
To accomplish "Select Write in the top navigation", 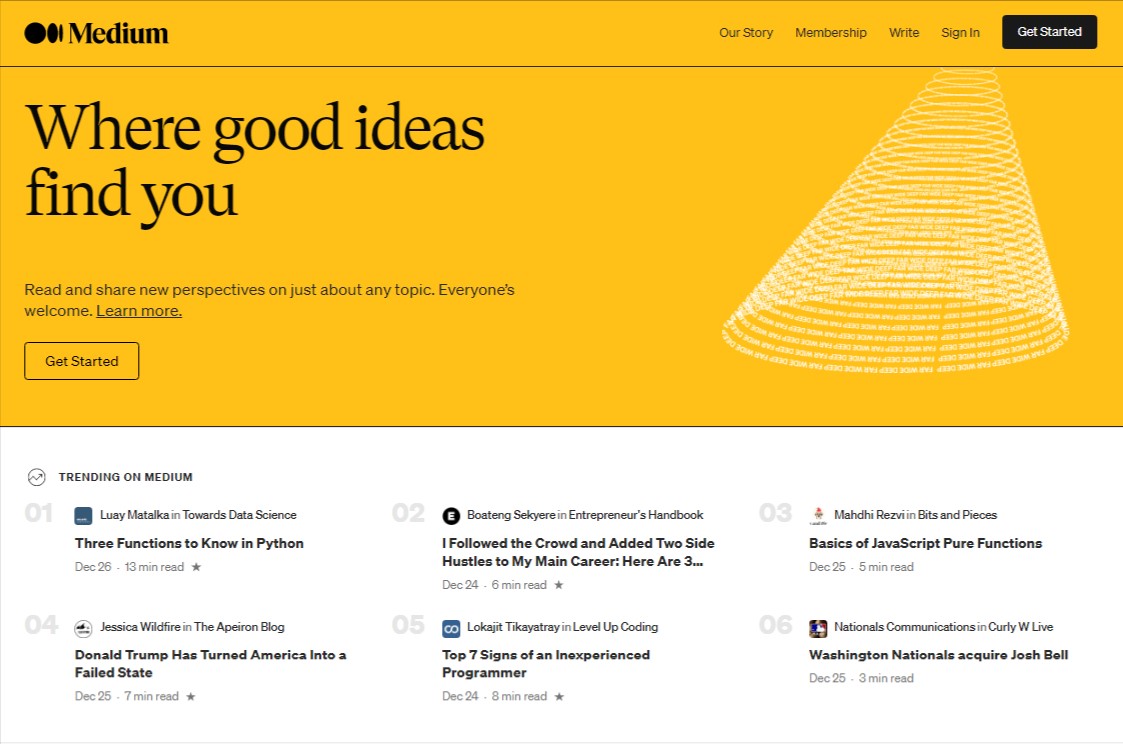I will point(904,33).
